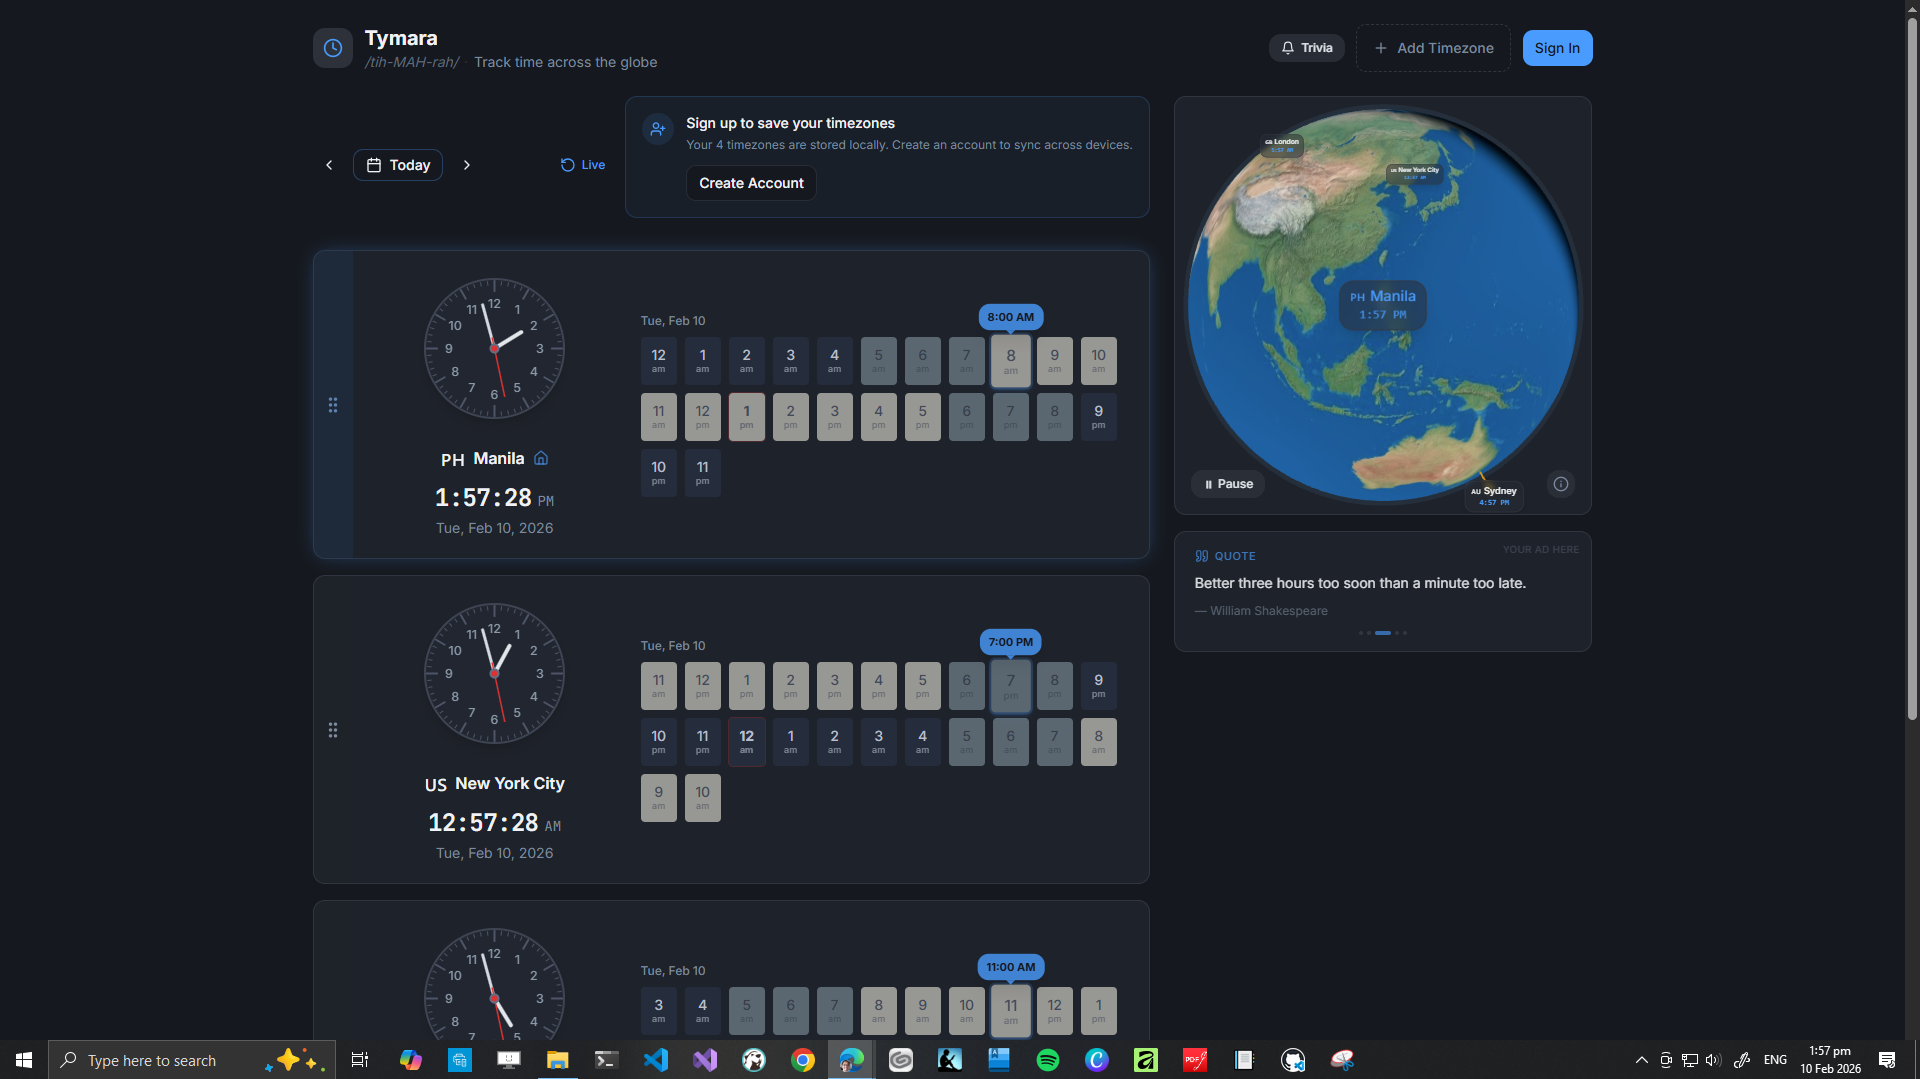This screenshot has height=1079, width=1920.
Task: Click the Sign In button
Action: (x=1557, y=48)
